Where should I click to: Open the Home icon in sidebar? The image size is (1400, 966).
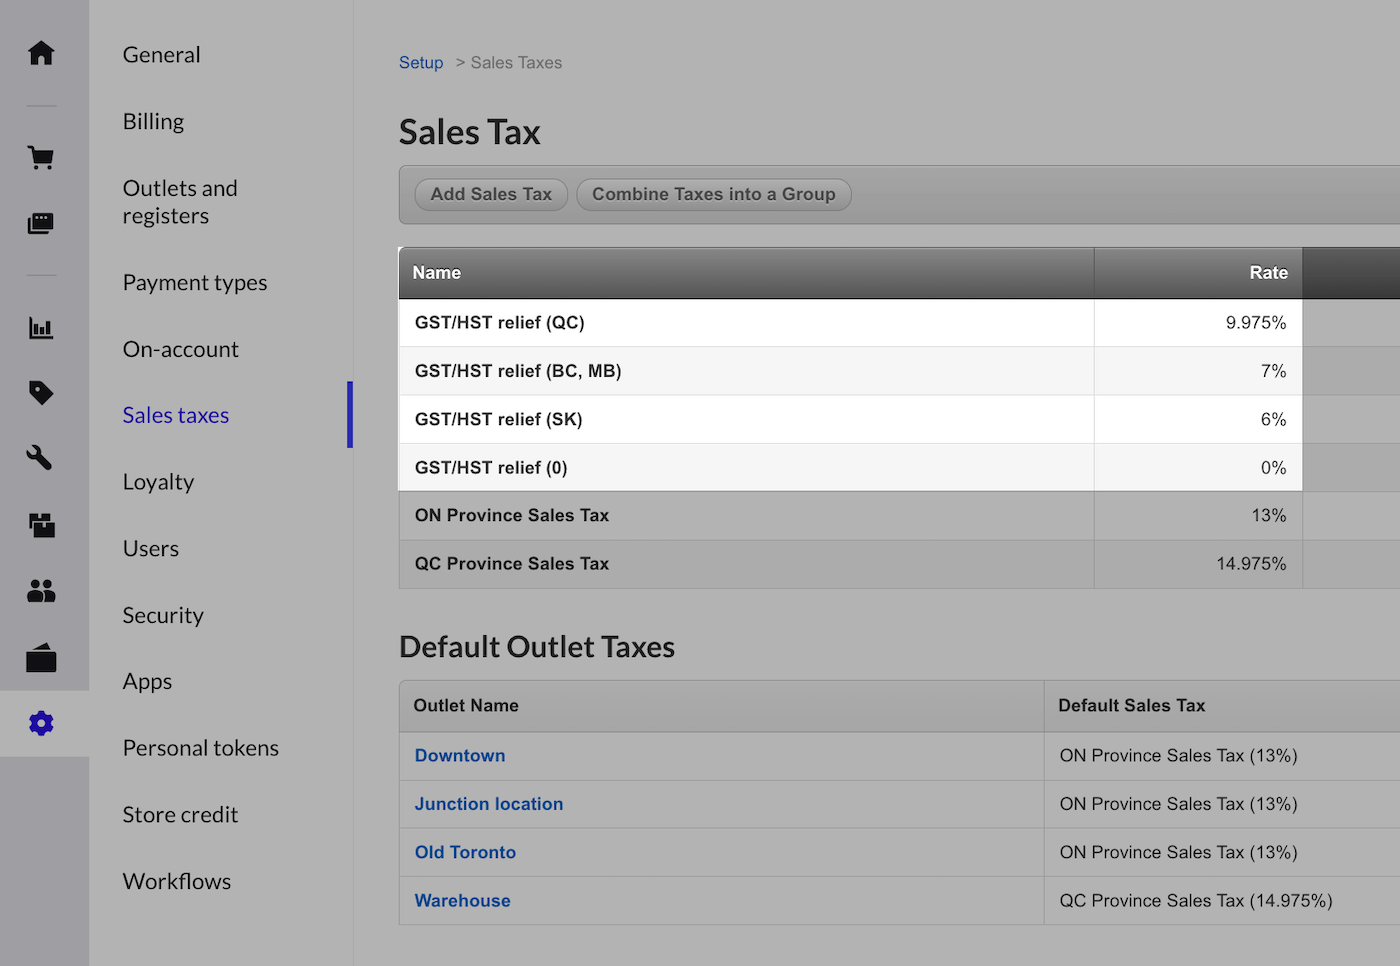pos(41,53)
